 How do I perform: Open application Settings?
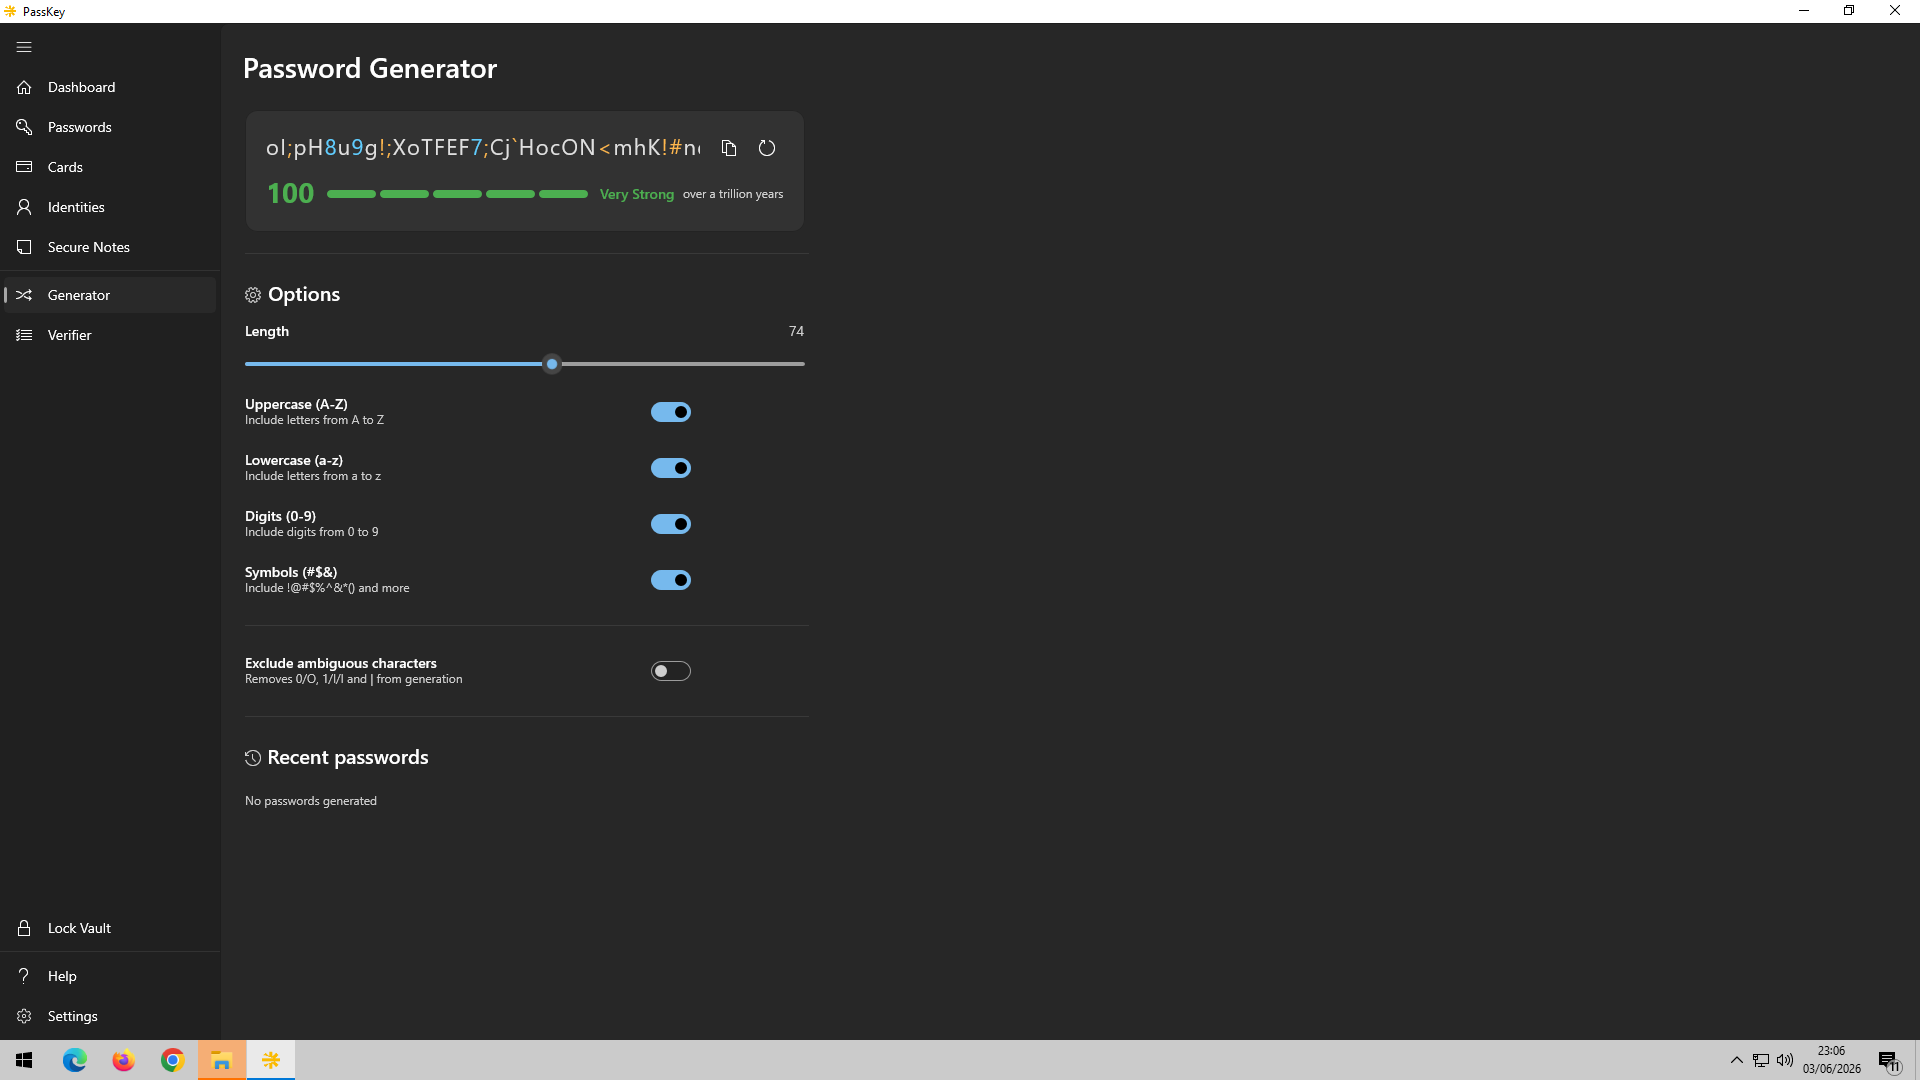[110, 1016]
